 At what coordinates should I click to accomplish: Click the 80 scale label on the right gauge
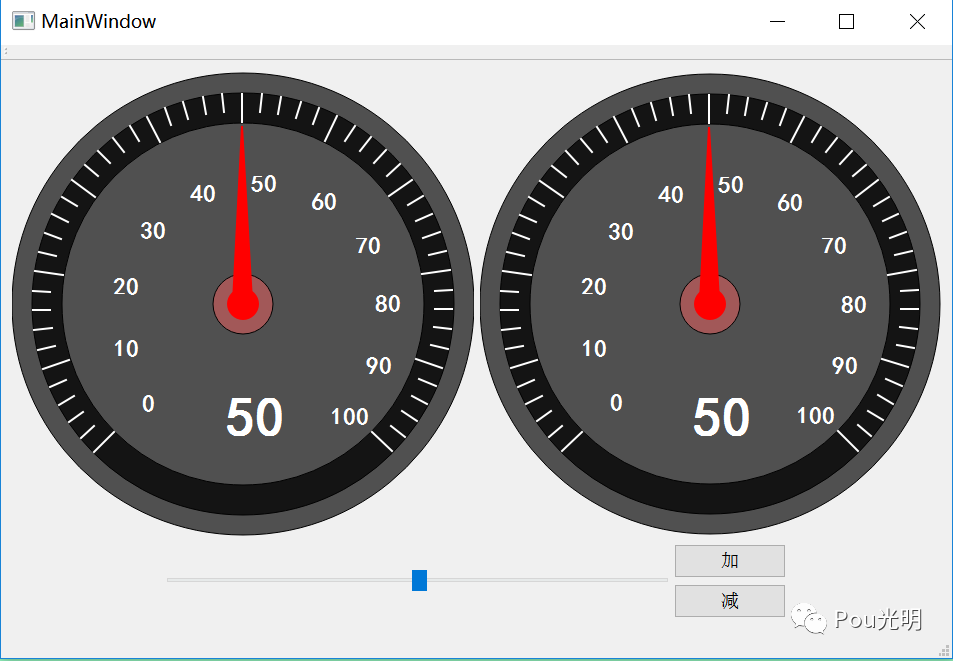(854, 305)
